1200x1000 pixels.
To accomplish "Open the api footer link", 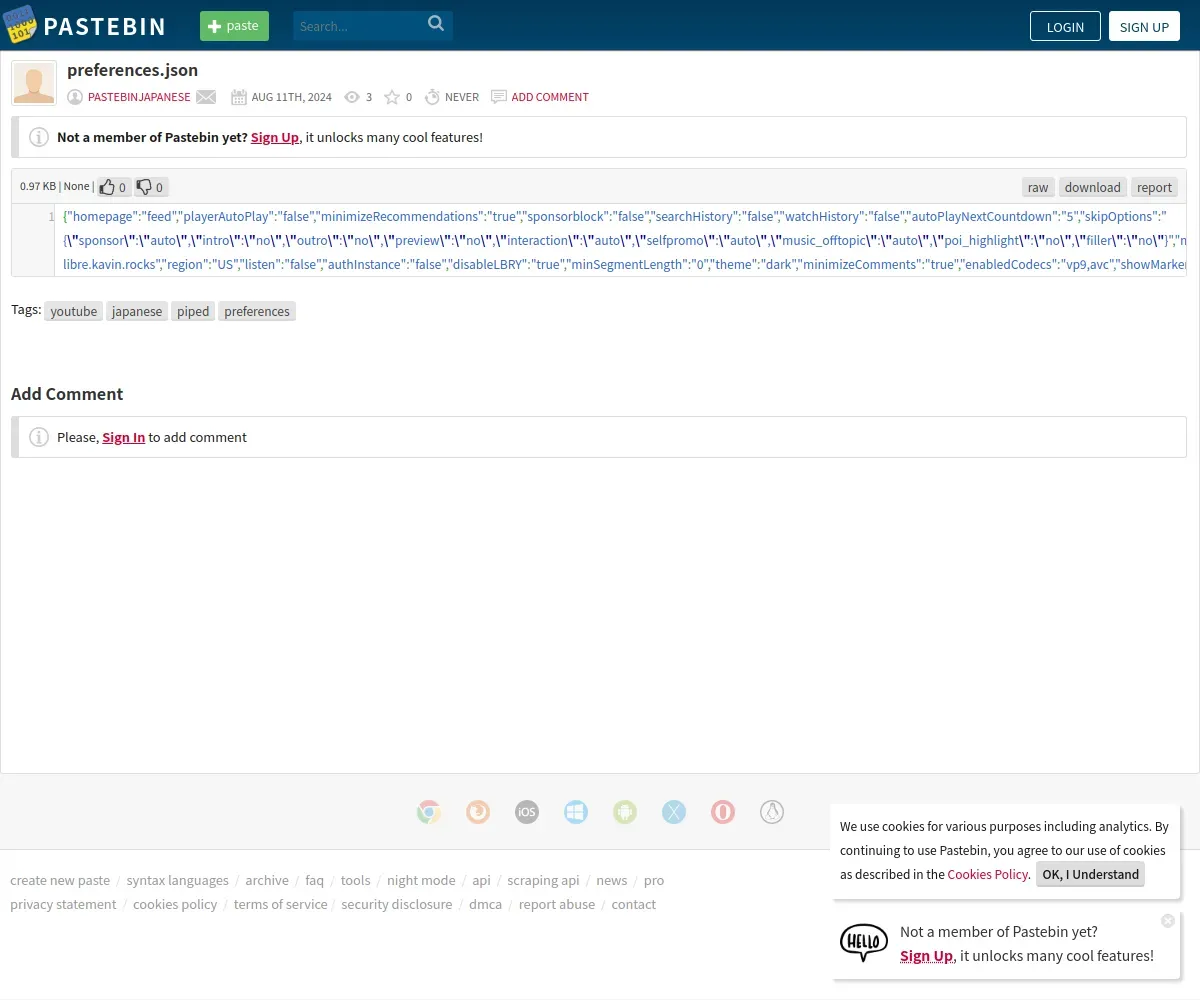I will click(x=482, y=880).
